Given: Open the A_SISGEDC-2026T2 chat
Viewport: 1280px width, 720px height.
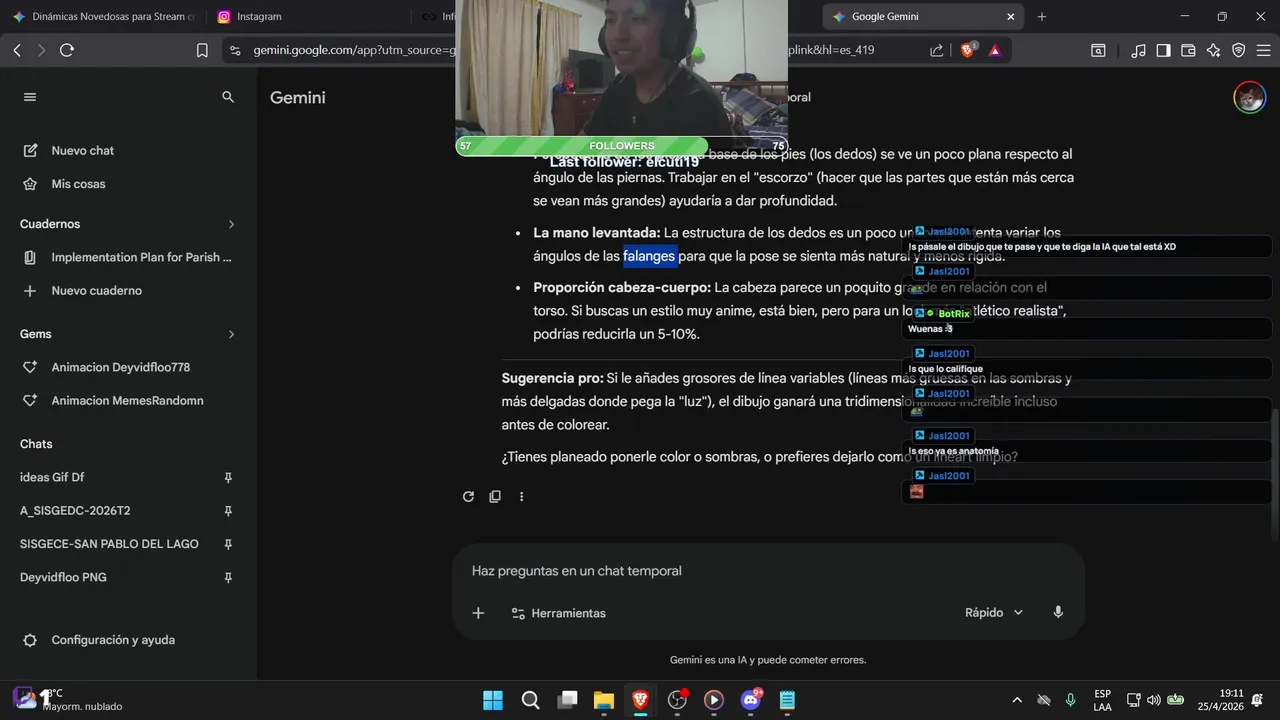Looking at the screenshot, I should point(75,511).
